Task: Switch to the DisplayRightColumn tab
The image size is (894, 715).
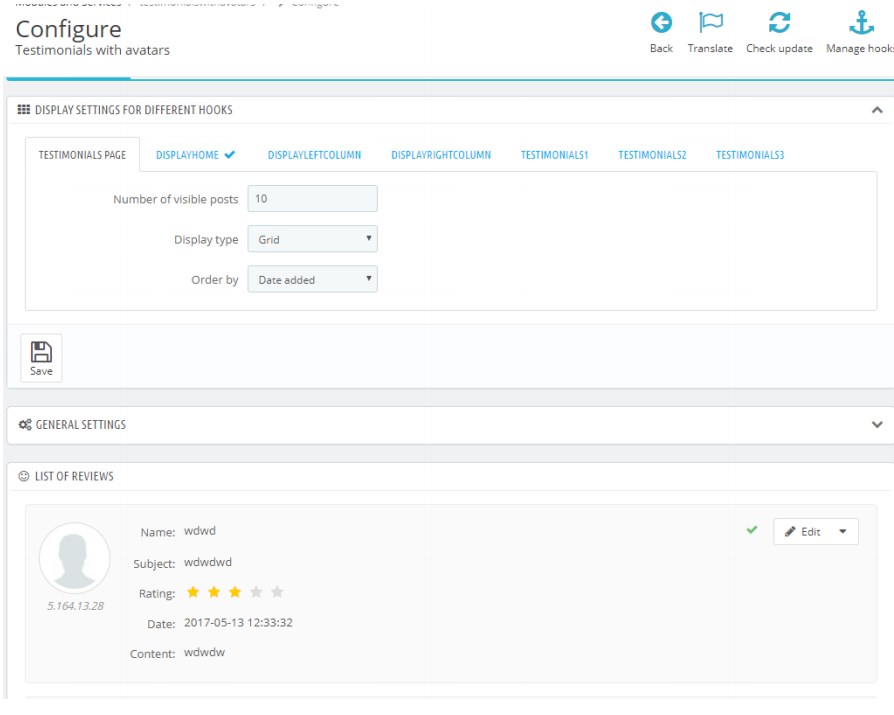Action: [x=441, y=155]
